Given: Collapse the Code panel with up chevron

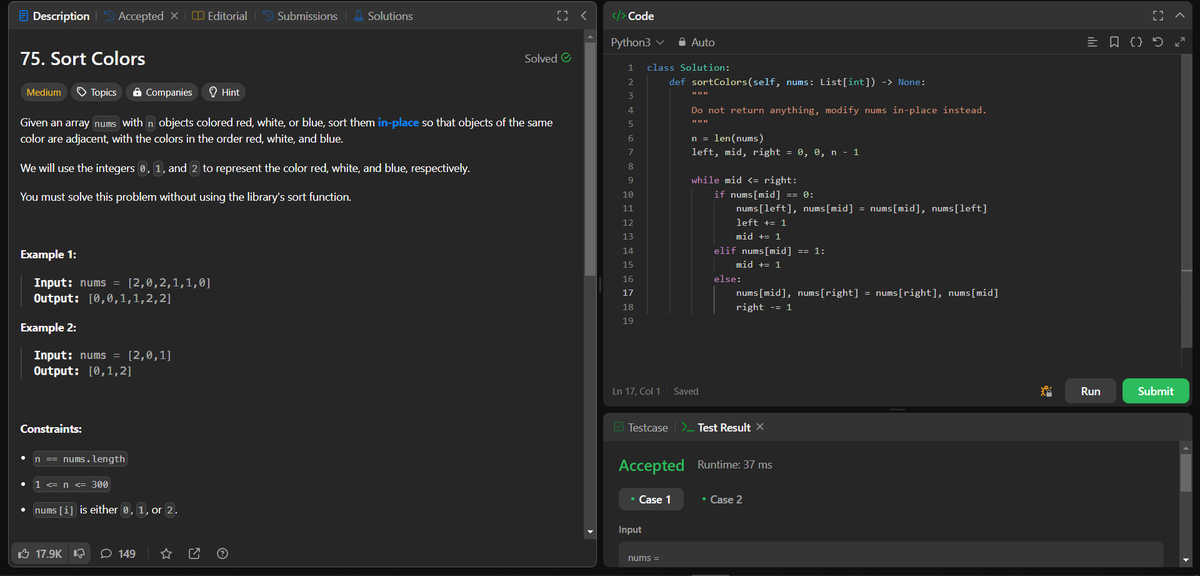Looking at the screenshot, I should 1182,16.
